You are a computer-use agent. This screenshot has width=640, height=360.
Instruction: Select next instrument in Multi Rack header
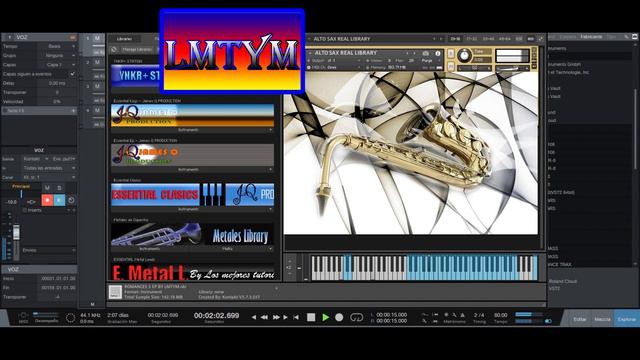tap(441, 39)
